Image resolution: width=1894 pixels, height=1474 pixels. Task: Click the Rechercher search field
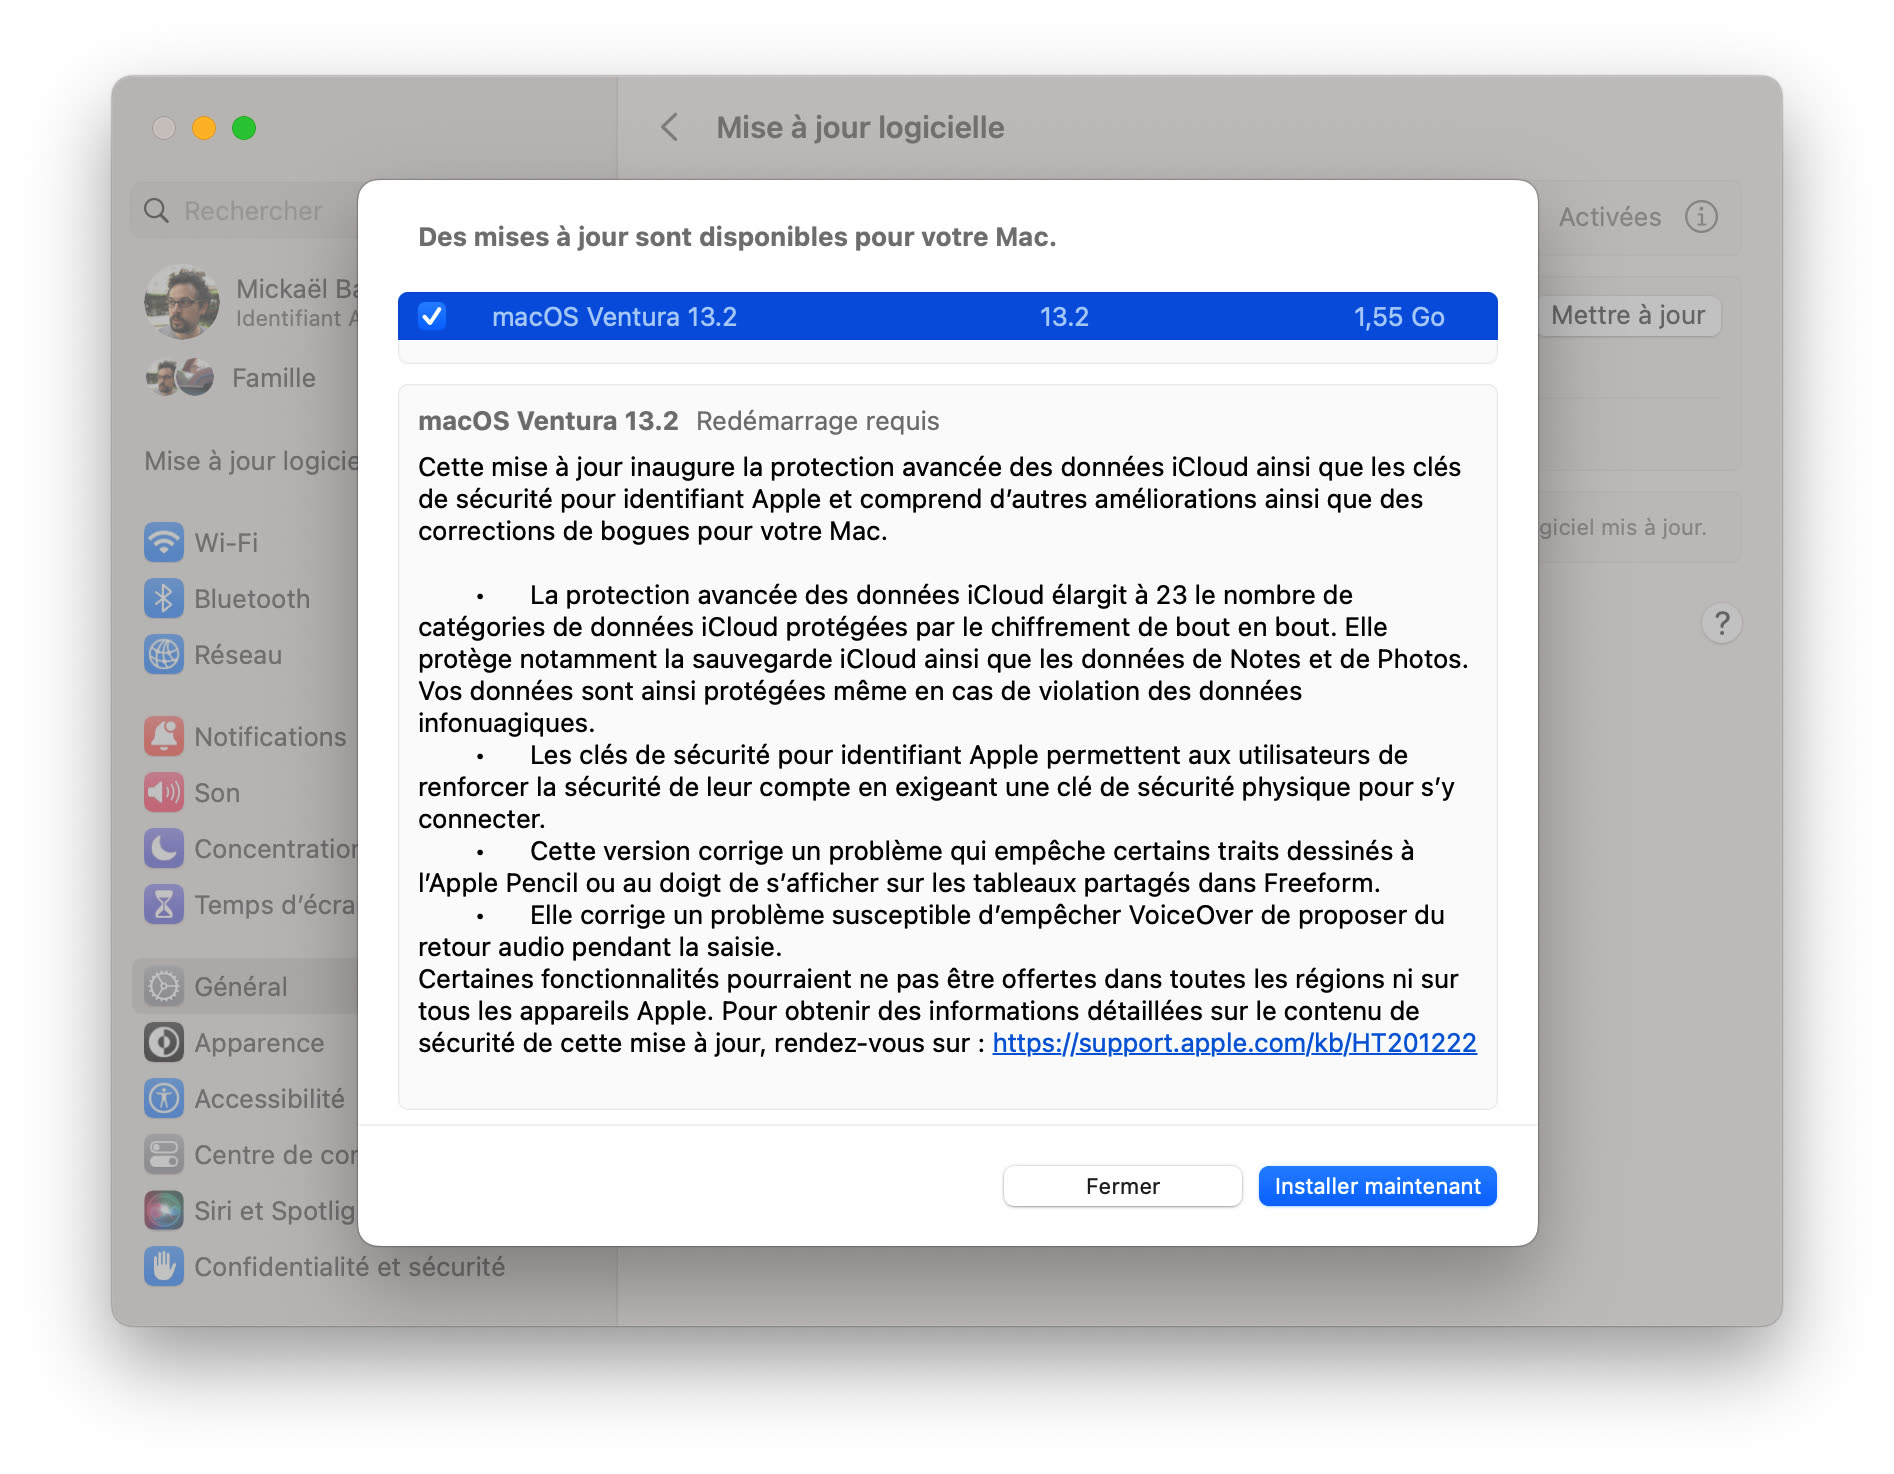245,211
